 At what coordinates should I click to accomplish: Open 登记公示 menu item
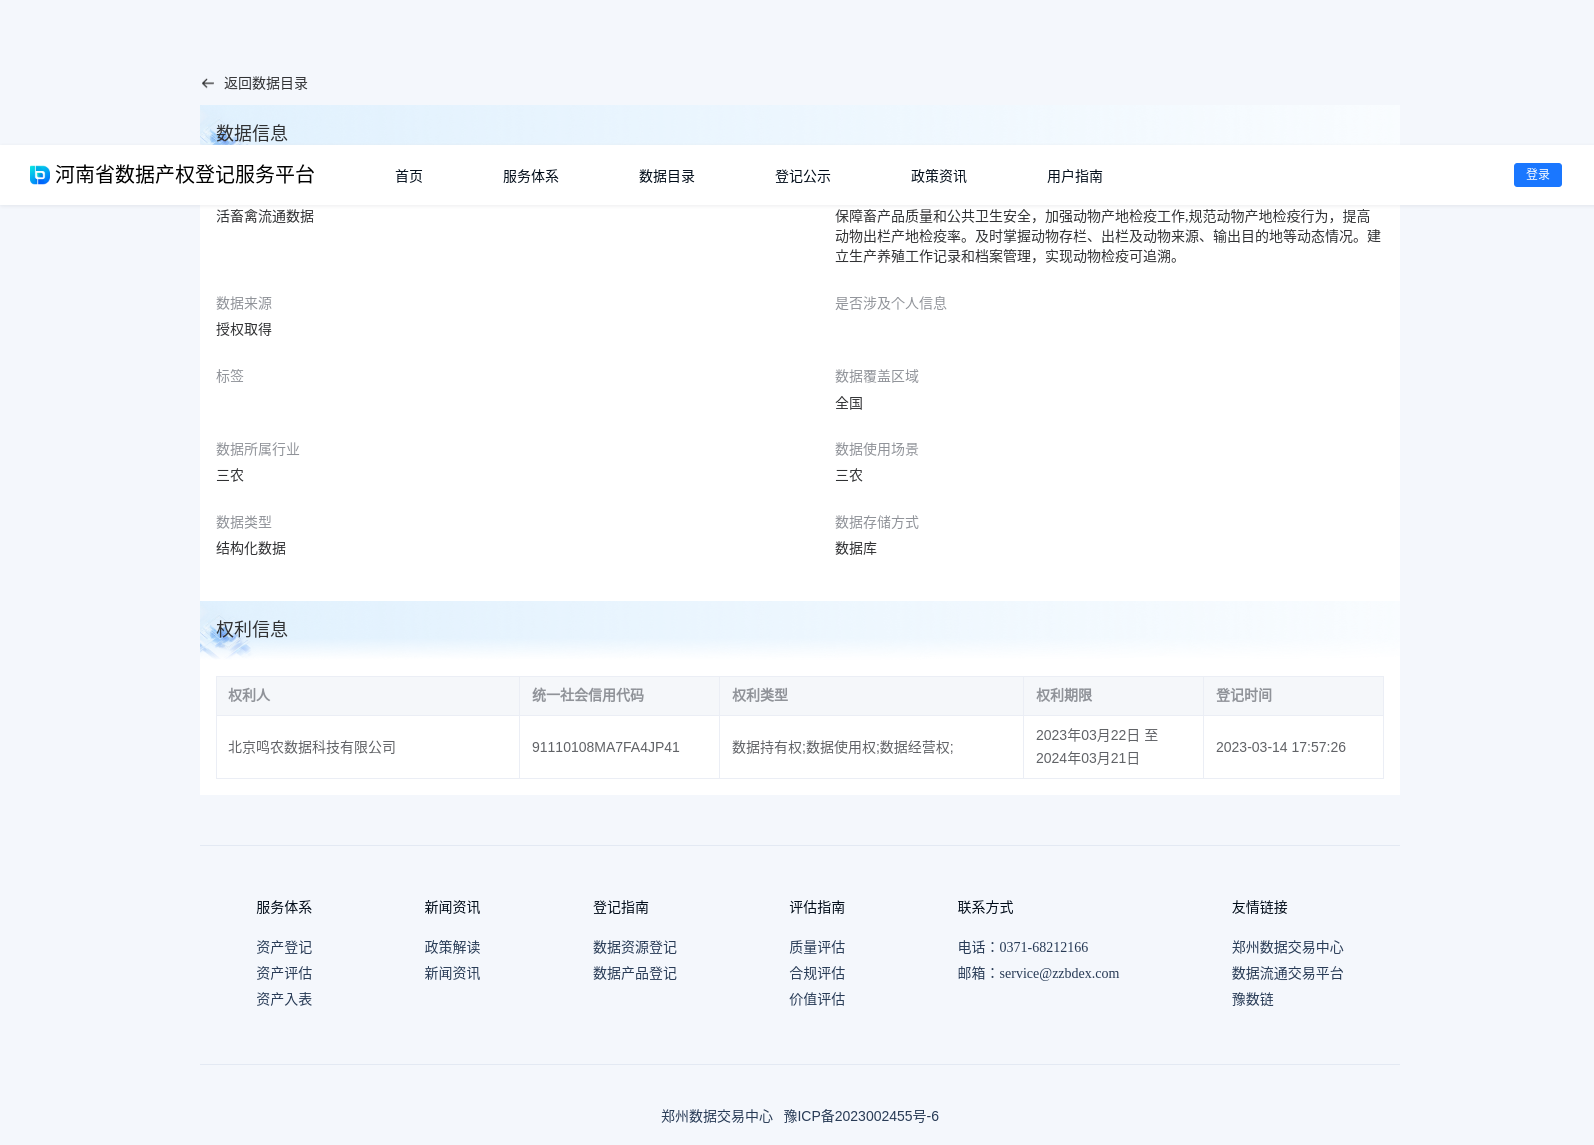[803, 176]
